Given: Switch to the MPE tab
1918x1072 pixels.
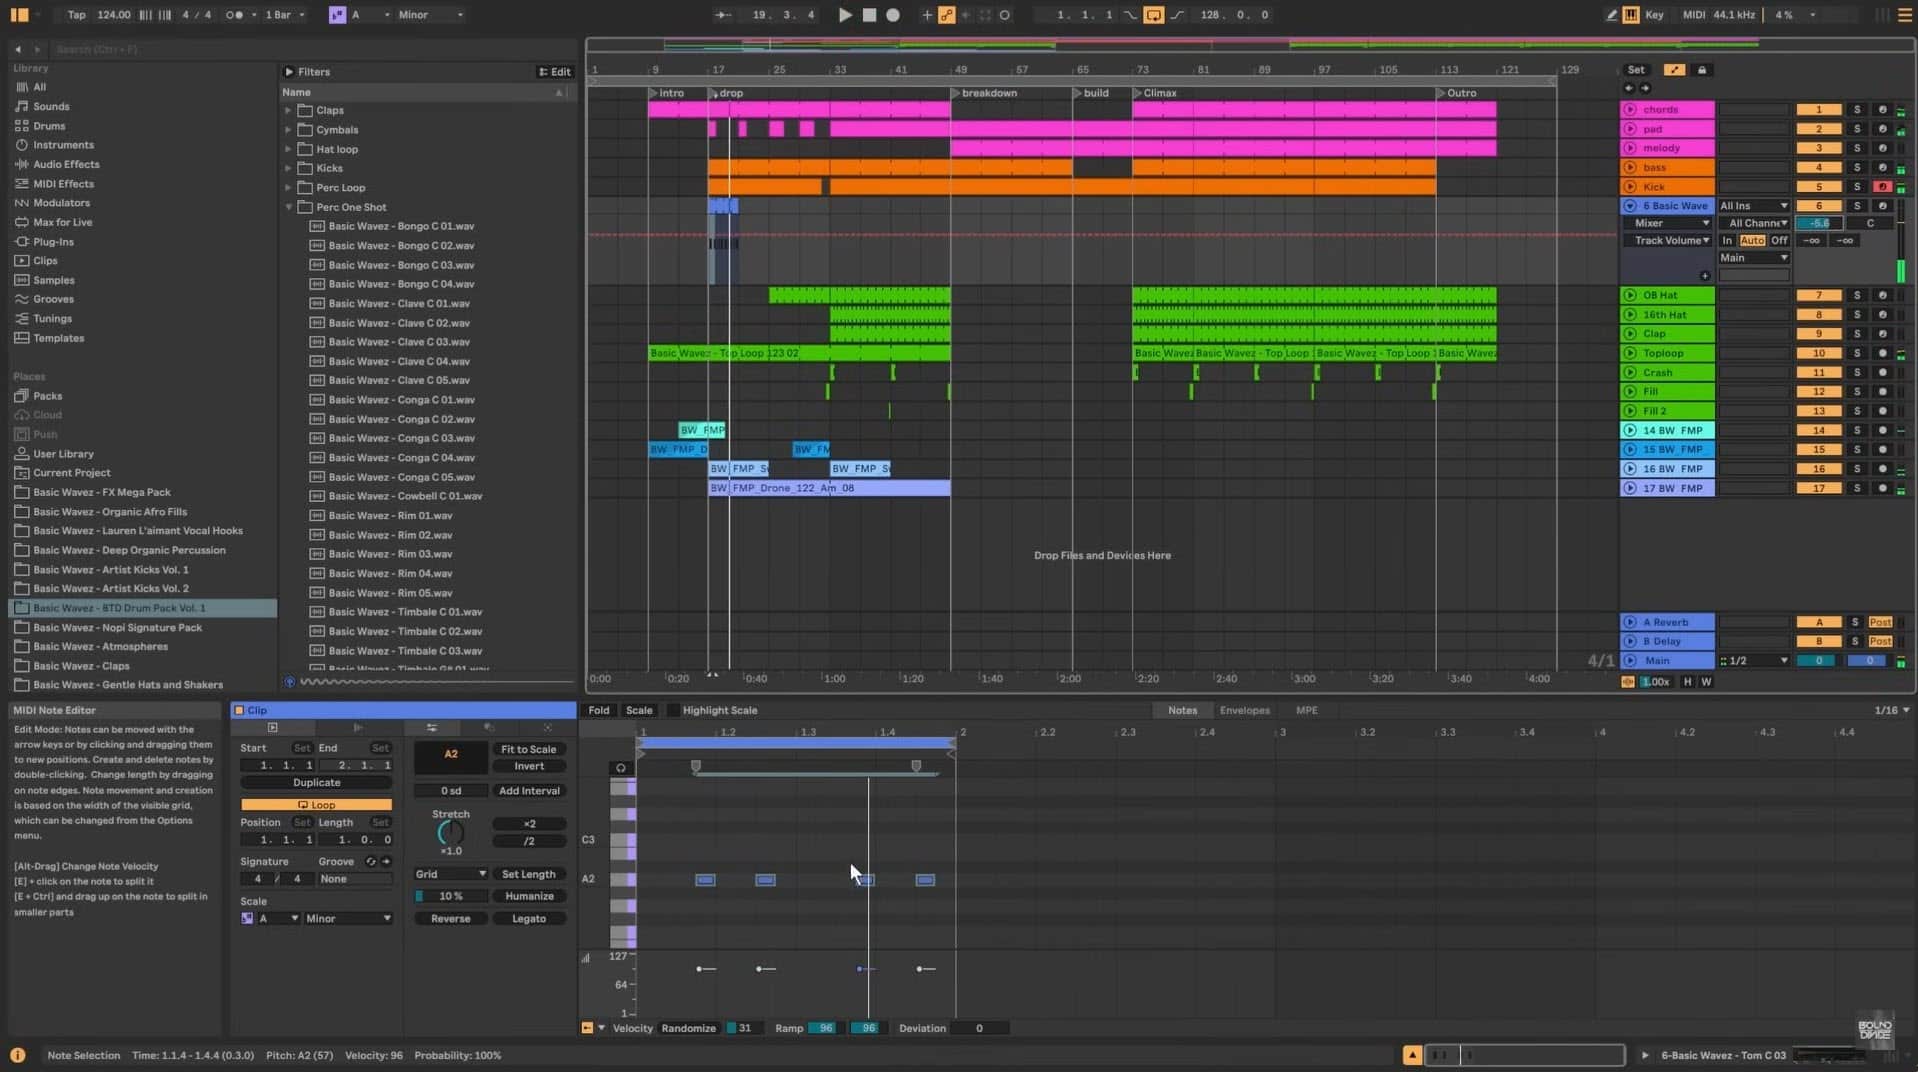Looking at the screenshot, I should 1306,710.
